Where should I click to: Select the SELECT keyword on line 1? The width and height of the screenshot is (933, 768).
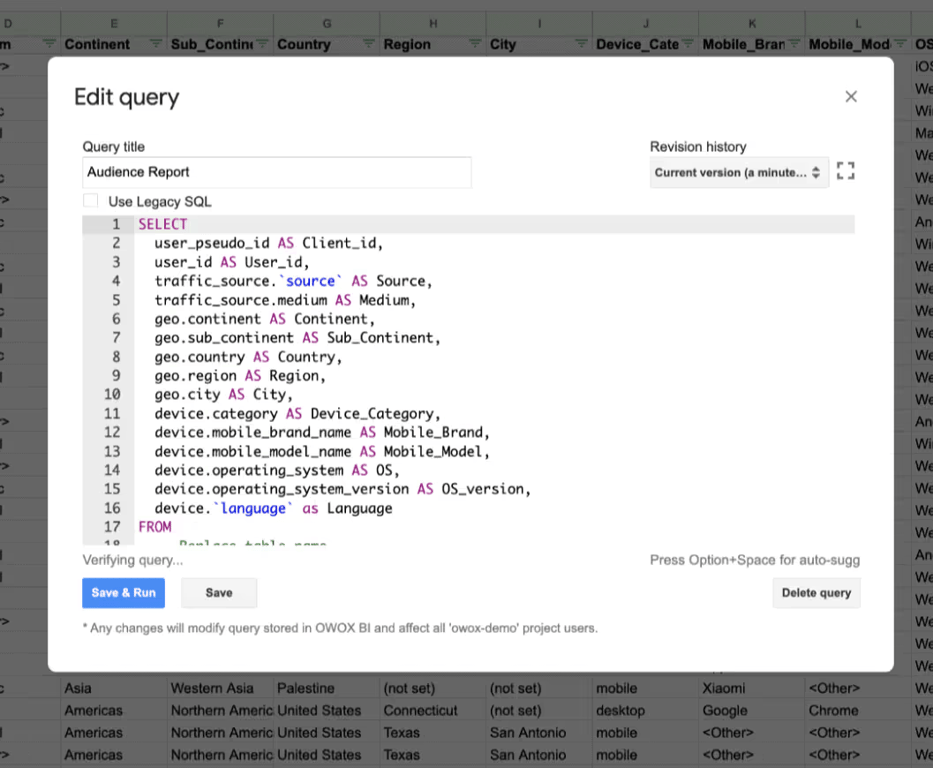pos(163,224)
